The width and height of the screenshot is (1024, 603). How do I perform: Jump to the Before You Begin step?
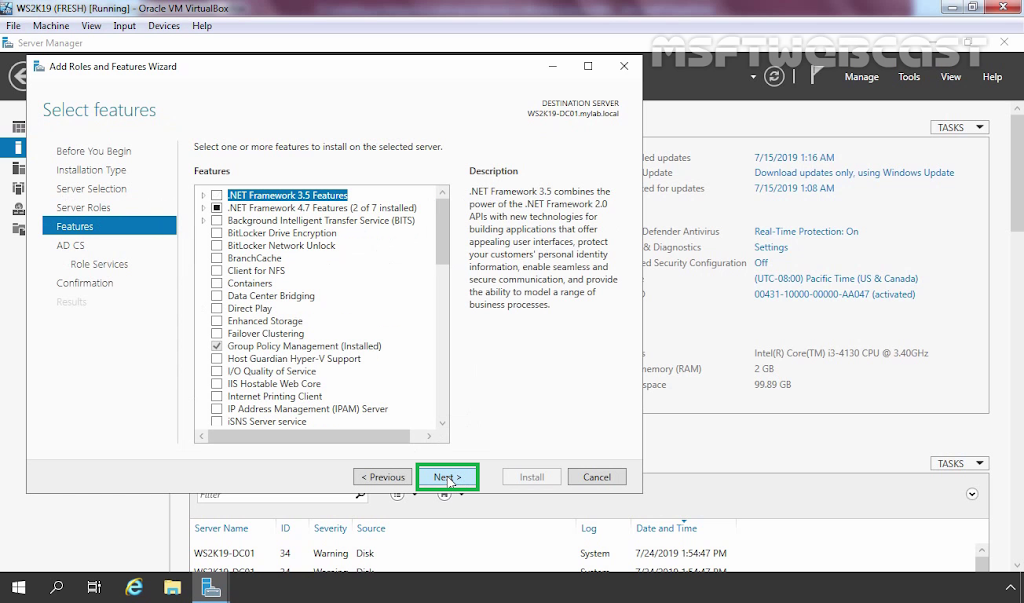pos(93,151)
